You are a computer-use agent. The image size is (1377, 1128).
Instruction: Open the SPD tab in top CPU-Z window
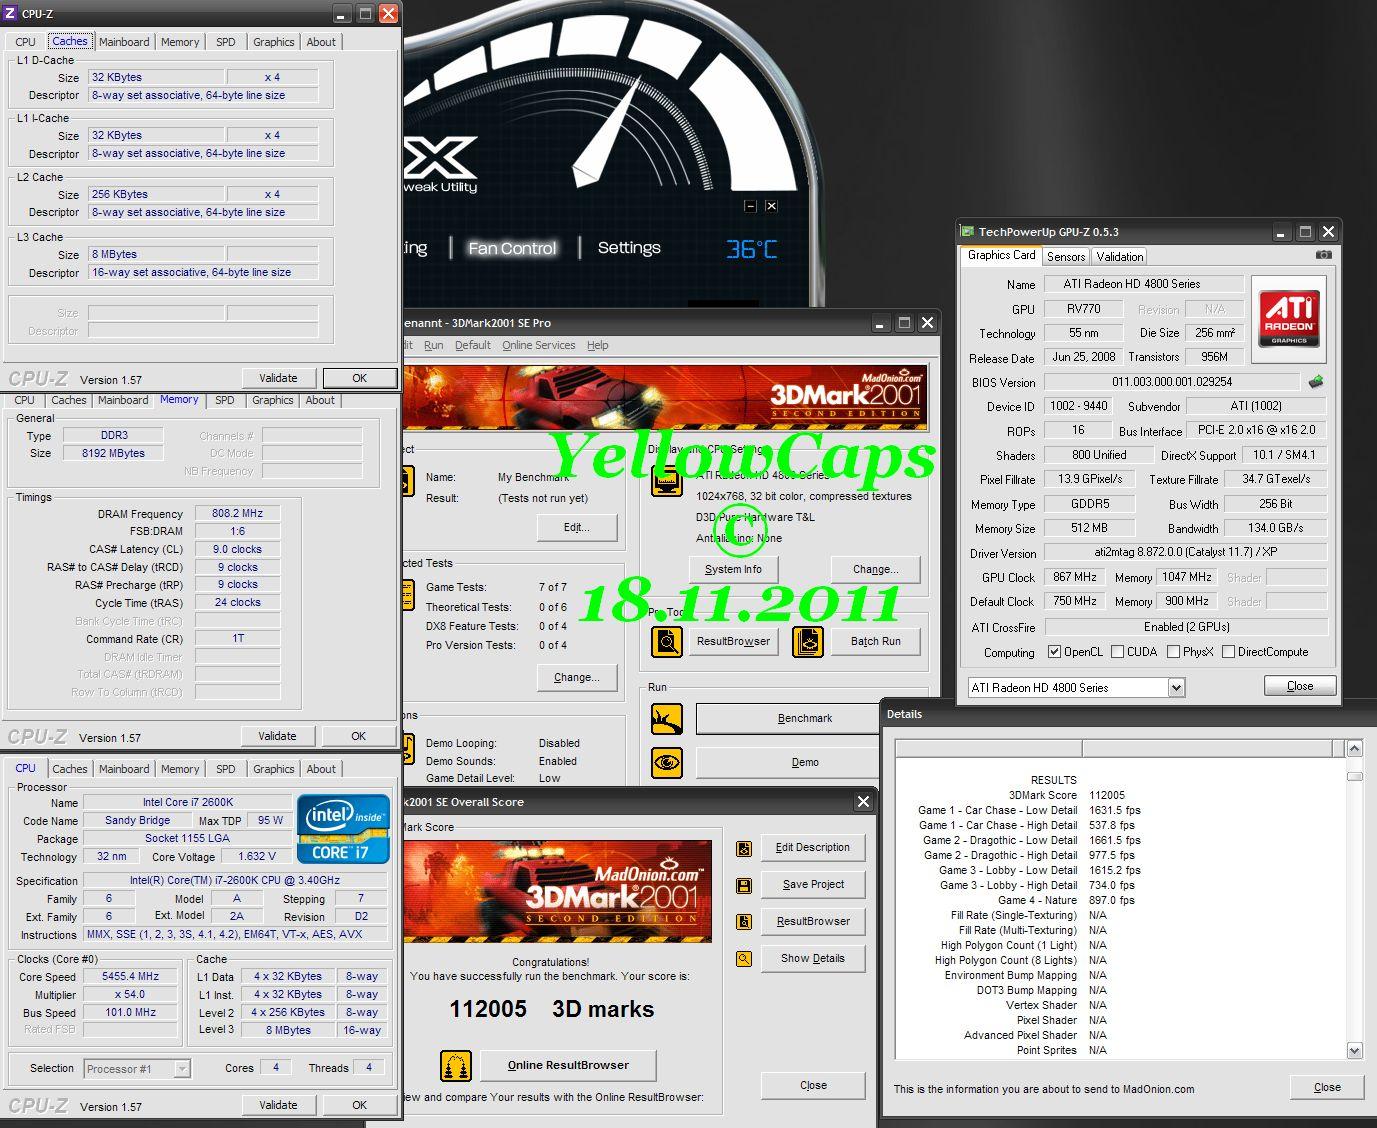click(226, 42)
